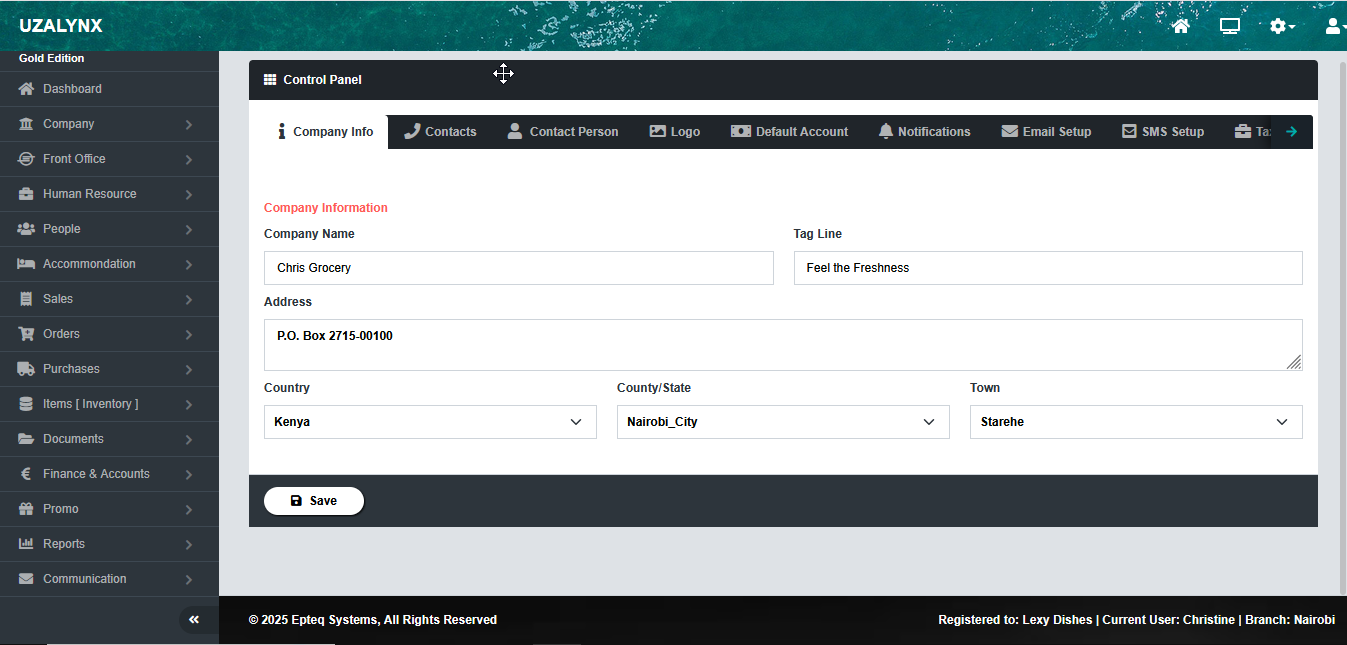Collapse sidebar with double-chevron icon
The image size is (1347, 645).
point(194,620)
